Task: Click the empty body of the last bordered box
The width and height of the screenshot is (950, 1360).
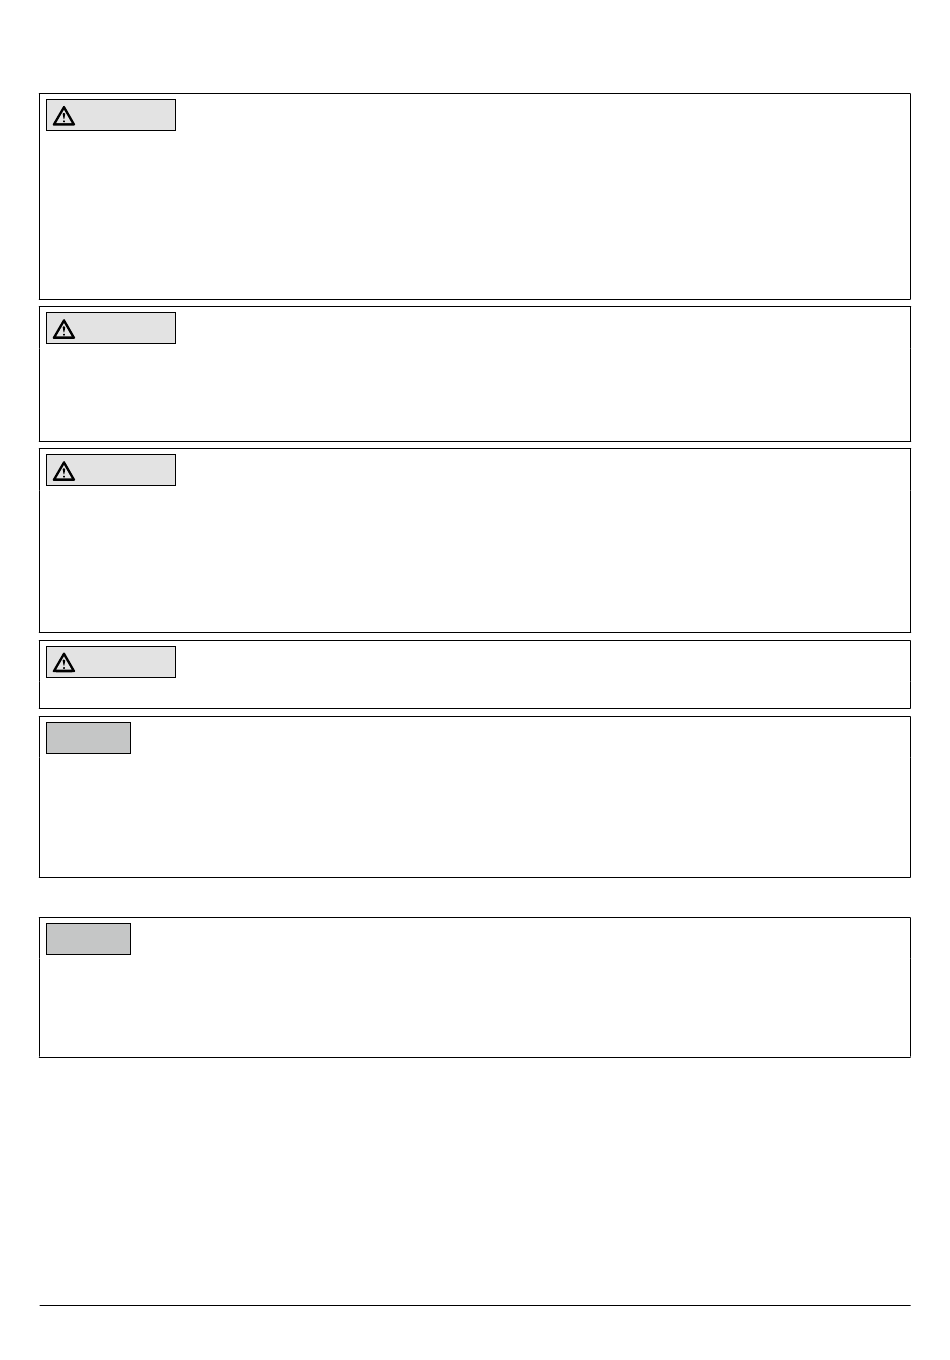Action: pos(475,1005)
